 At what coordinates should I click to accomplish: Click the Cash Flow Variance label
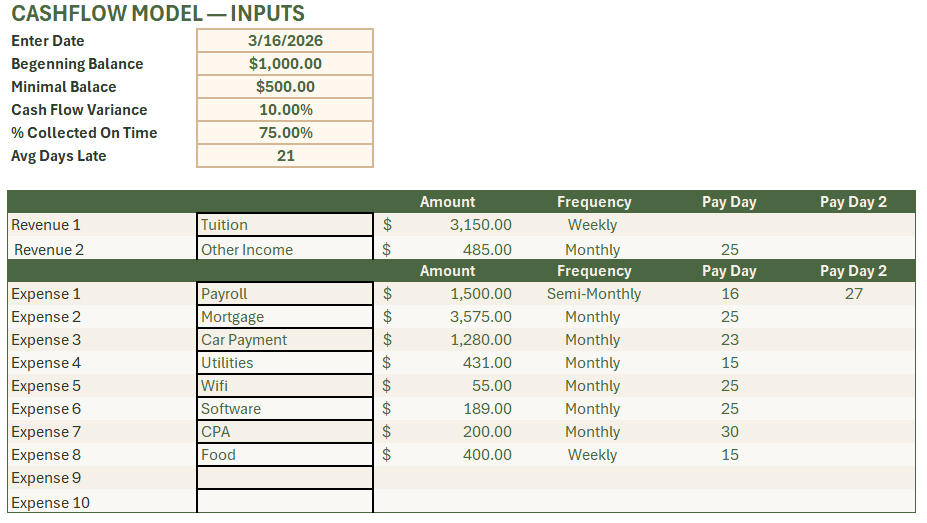point(79,110)
